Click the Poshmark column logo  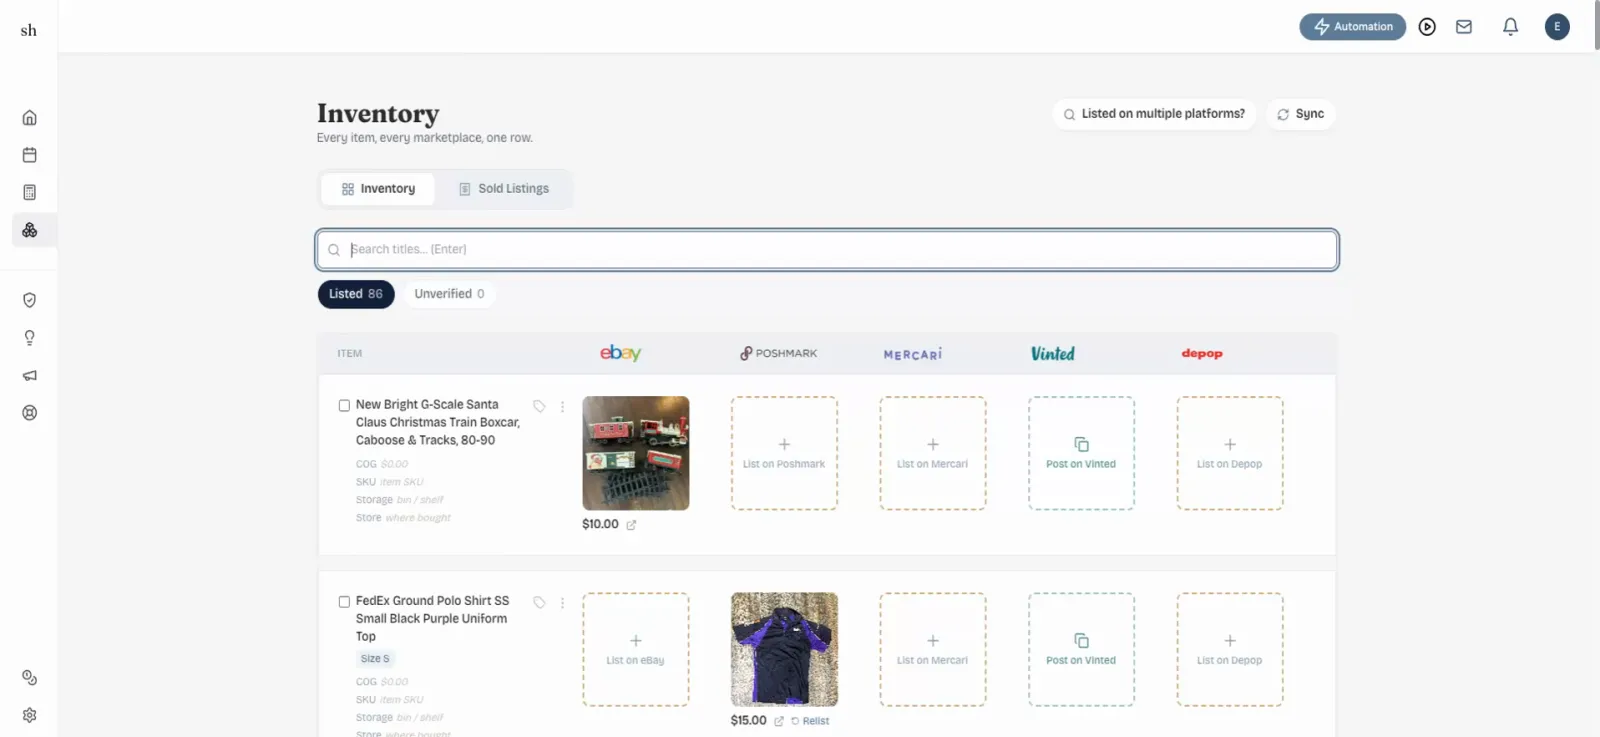pos(778,353)
